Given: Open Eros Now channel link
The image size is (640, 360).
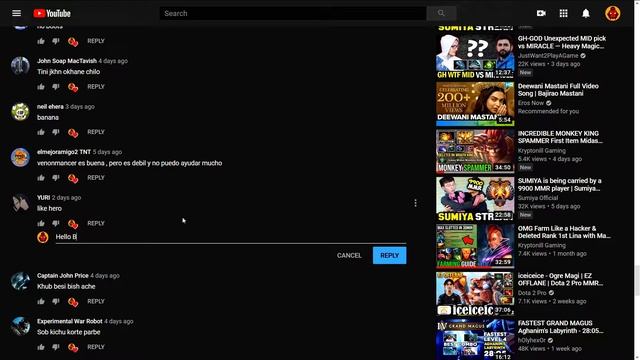Looking at the screenshot, I should point(531,103).
